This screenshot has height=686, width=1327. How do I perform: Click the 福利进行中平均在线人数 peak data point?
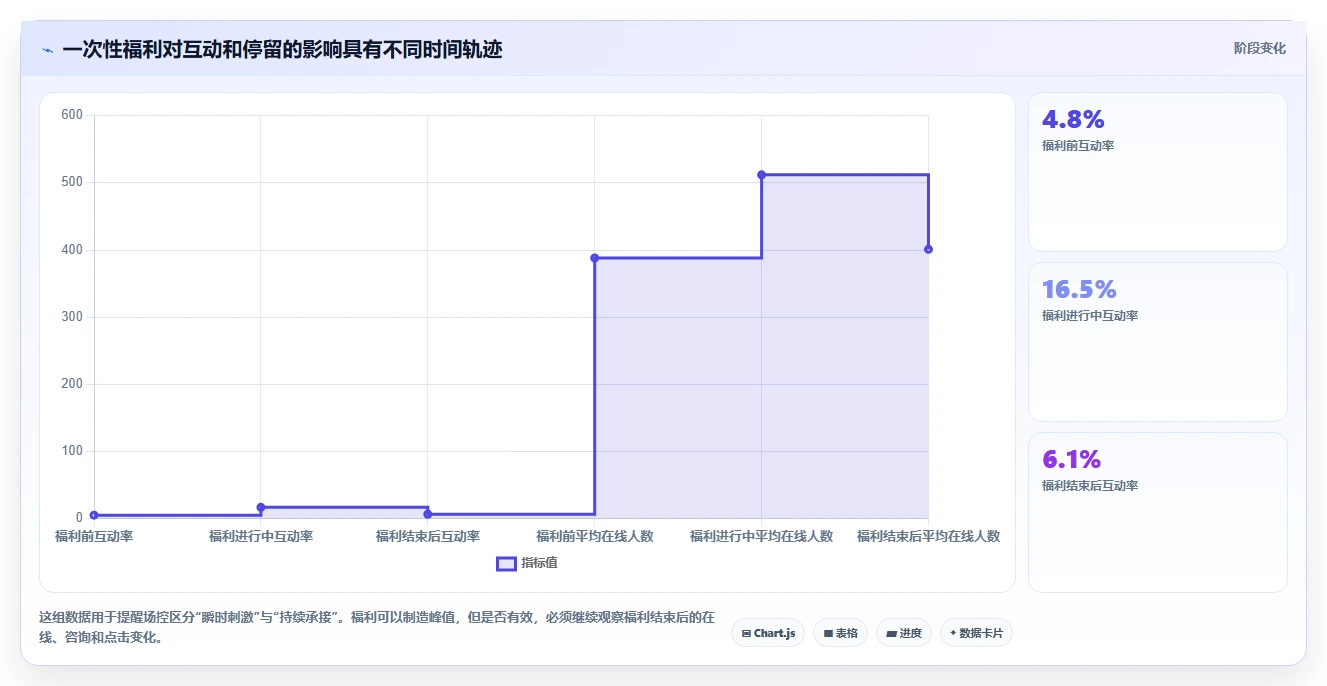click(x=761, y=175)
